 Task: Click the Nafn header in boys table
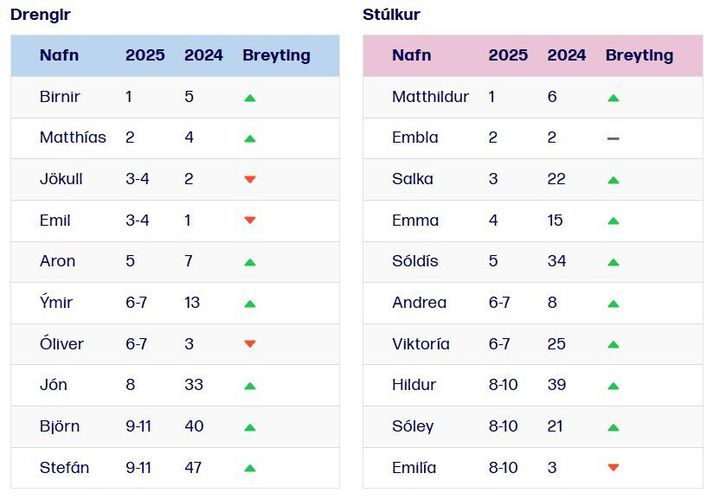(59, 56)
